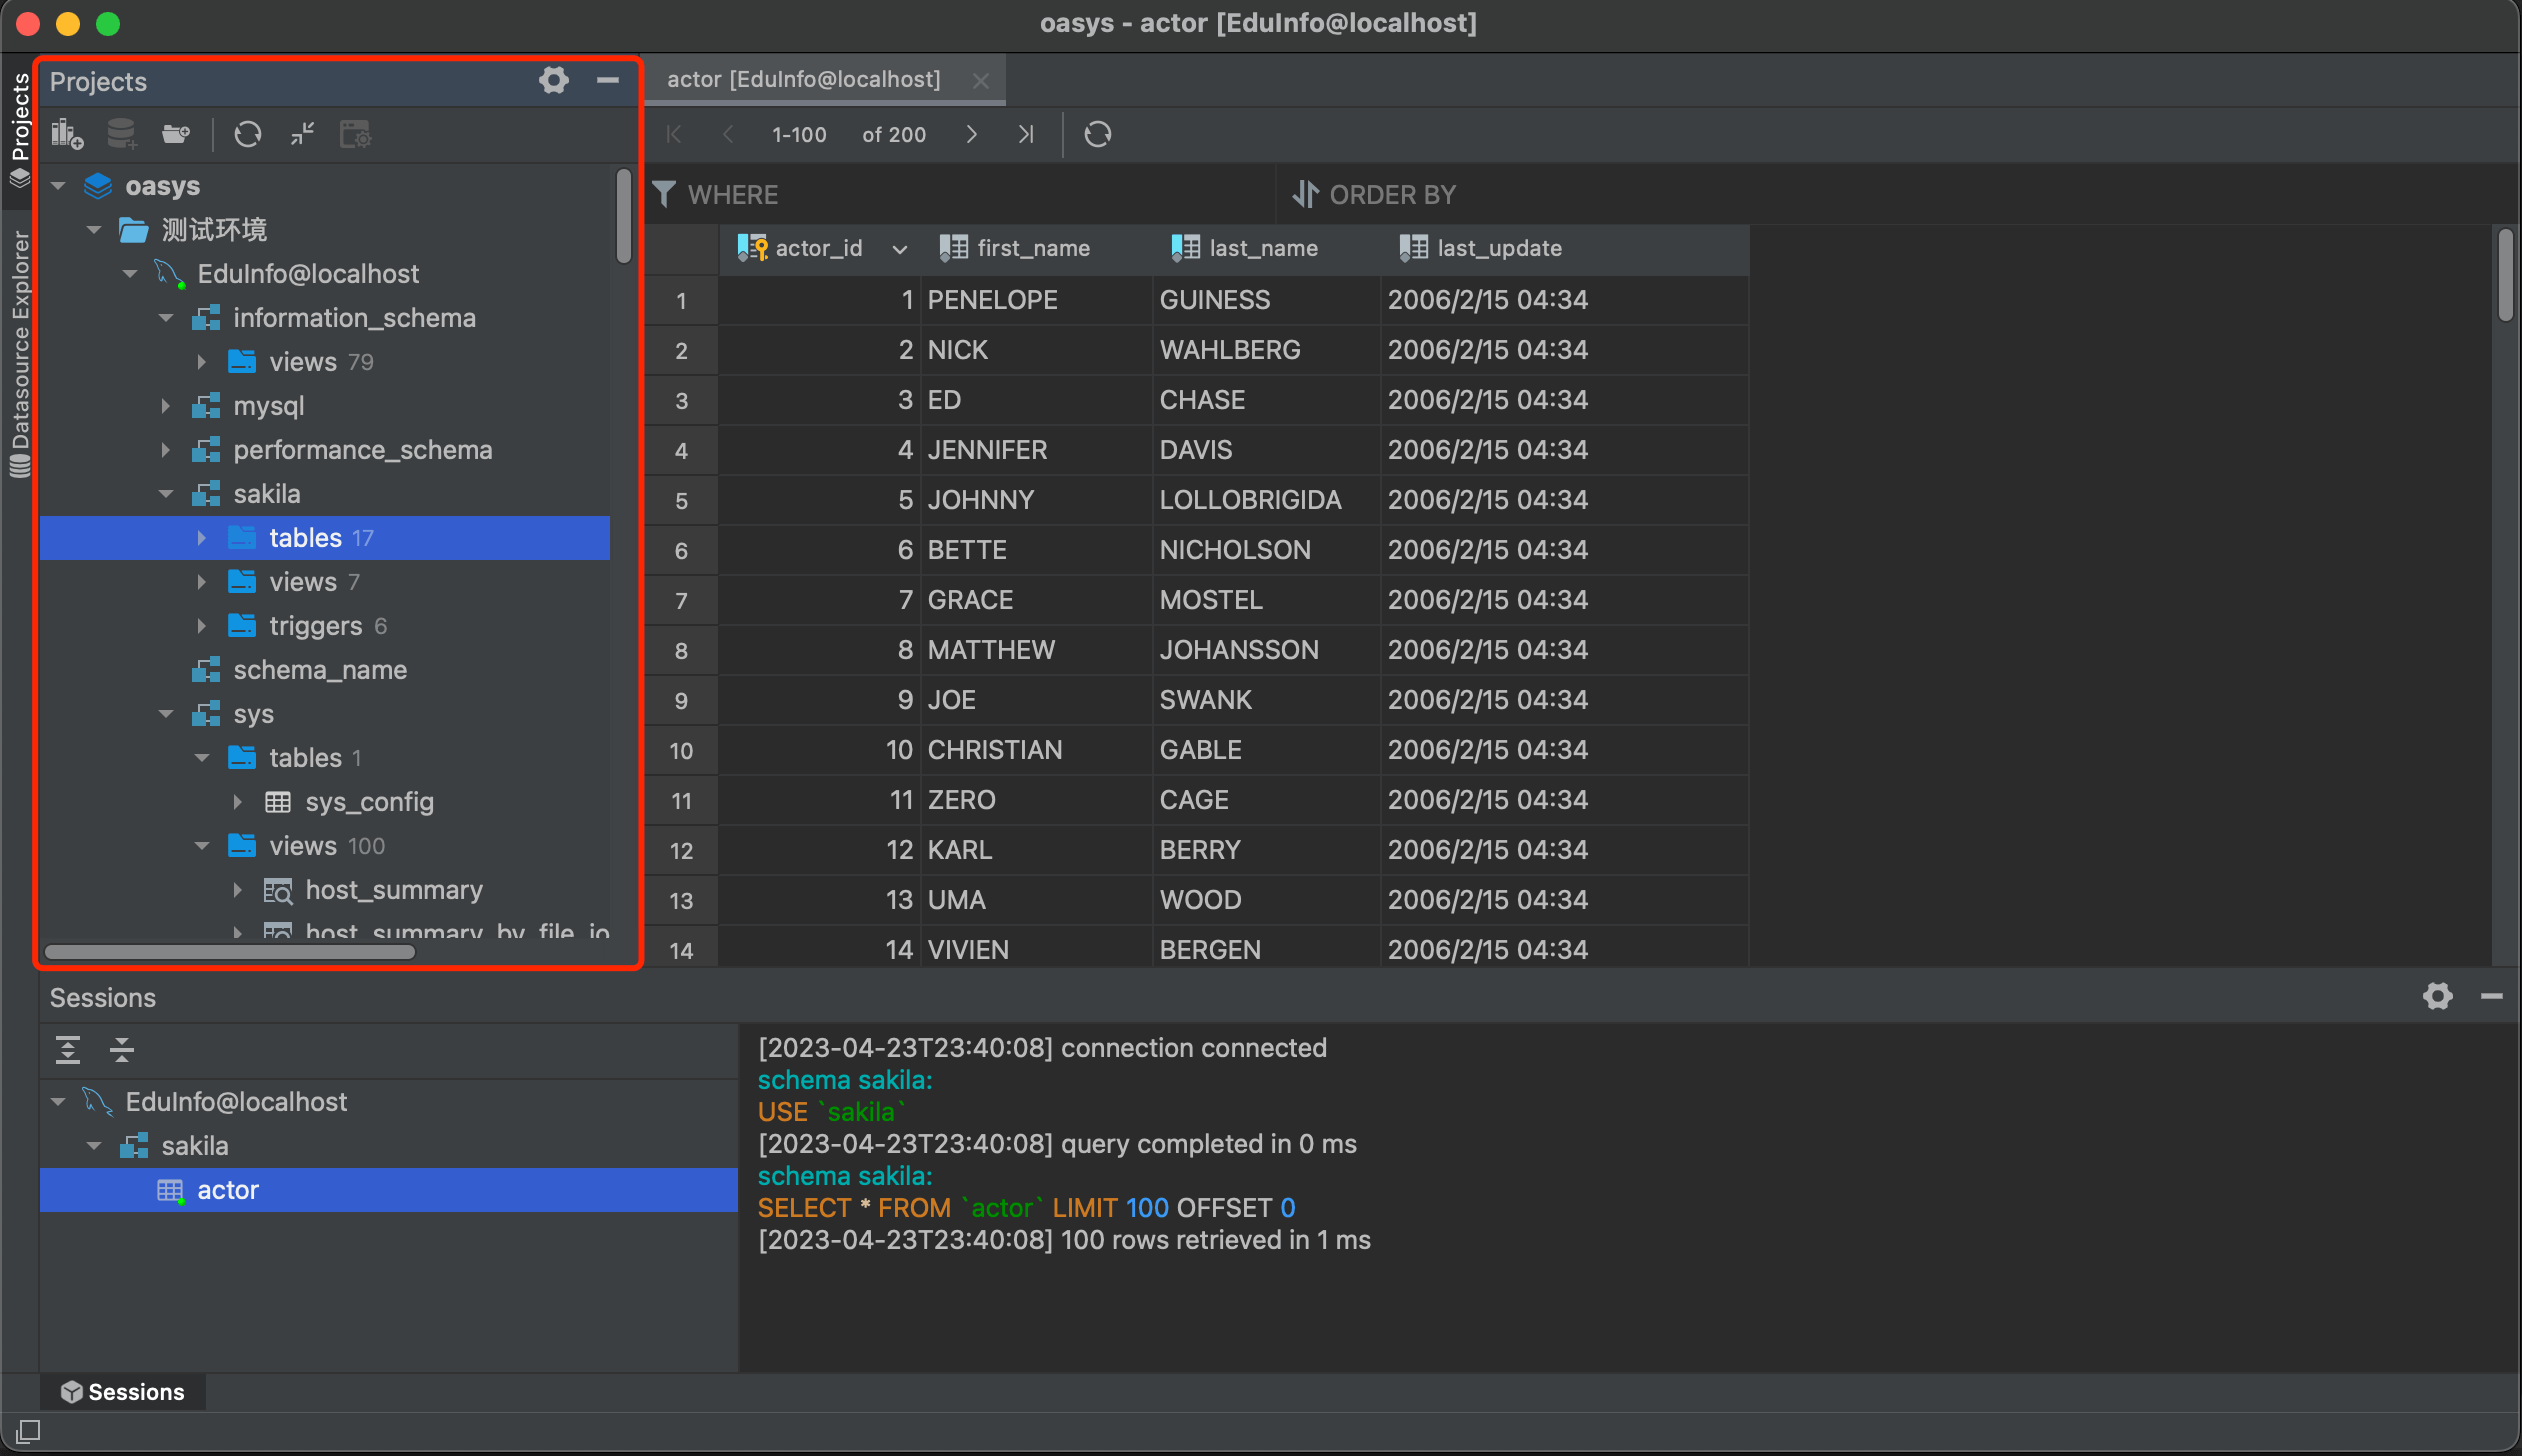This screenshot has height=1456, width=2522.
Task: Minimize the Sessions panel
Action: [2491, 996]
